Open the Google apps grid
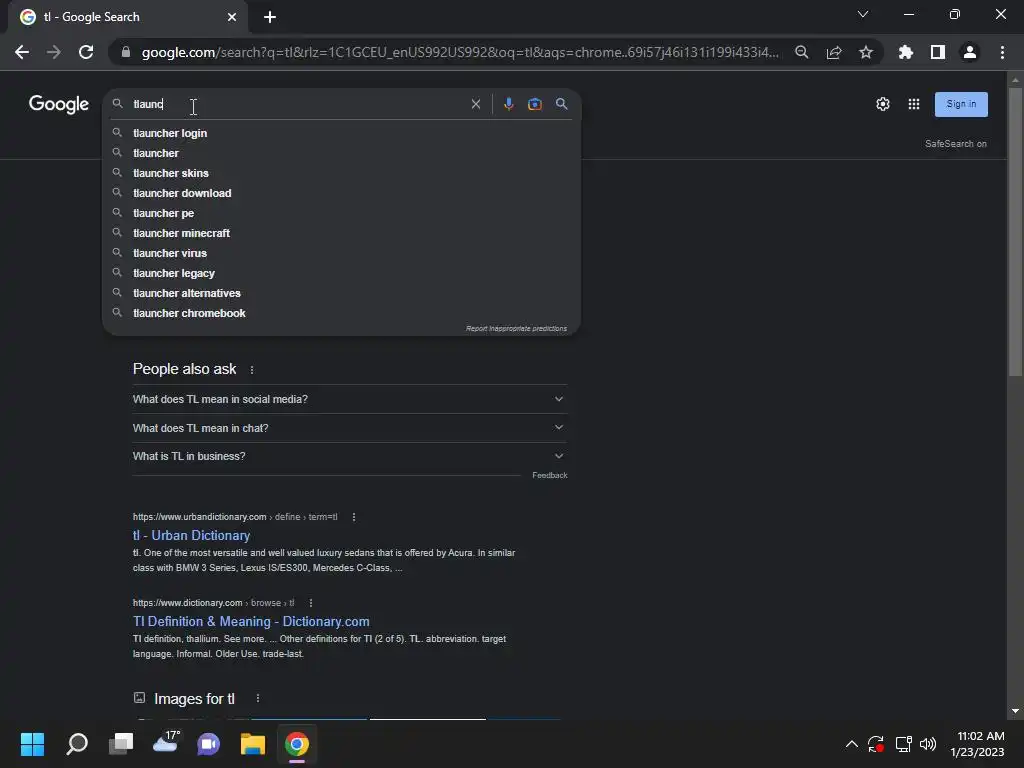The height and width of the screenshot is (768, 1024). 914,104
